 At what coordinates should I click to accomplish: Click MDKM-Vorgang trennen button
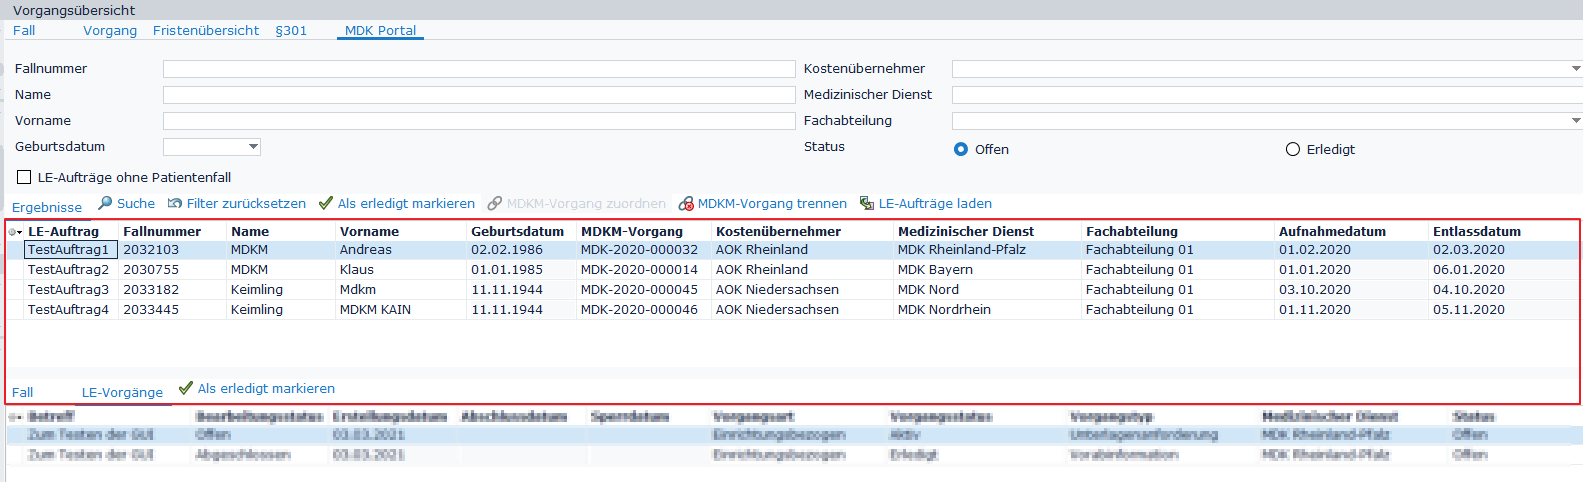[x=763, y=203]
